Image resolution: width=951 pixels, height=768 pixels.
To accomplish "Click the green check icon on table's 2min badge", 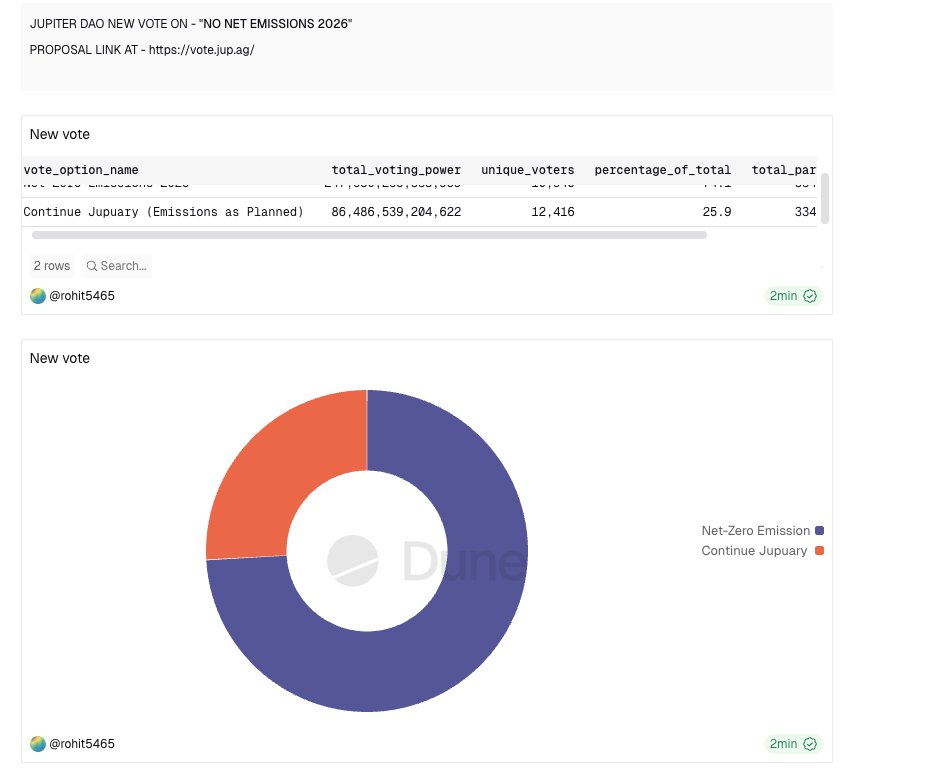I will (810, 296).
